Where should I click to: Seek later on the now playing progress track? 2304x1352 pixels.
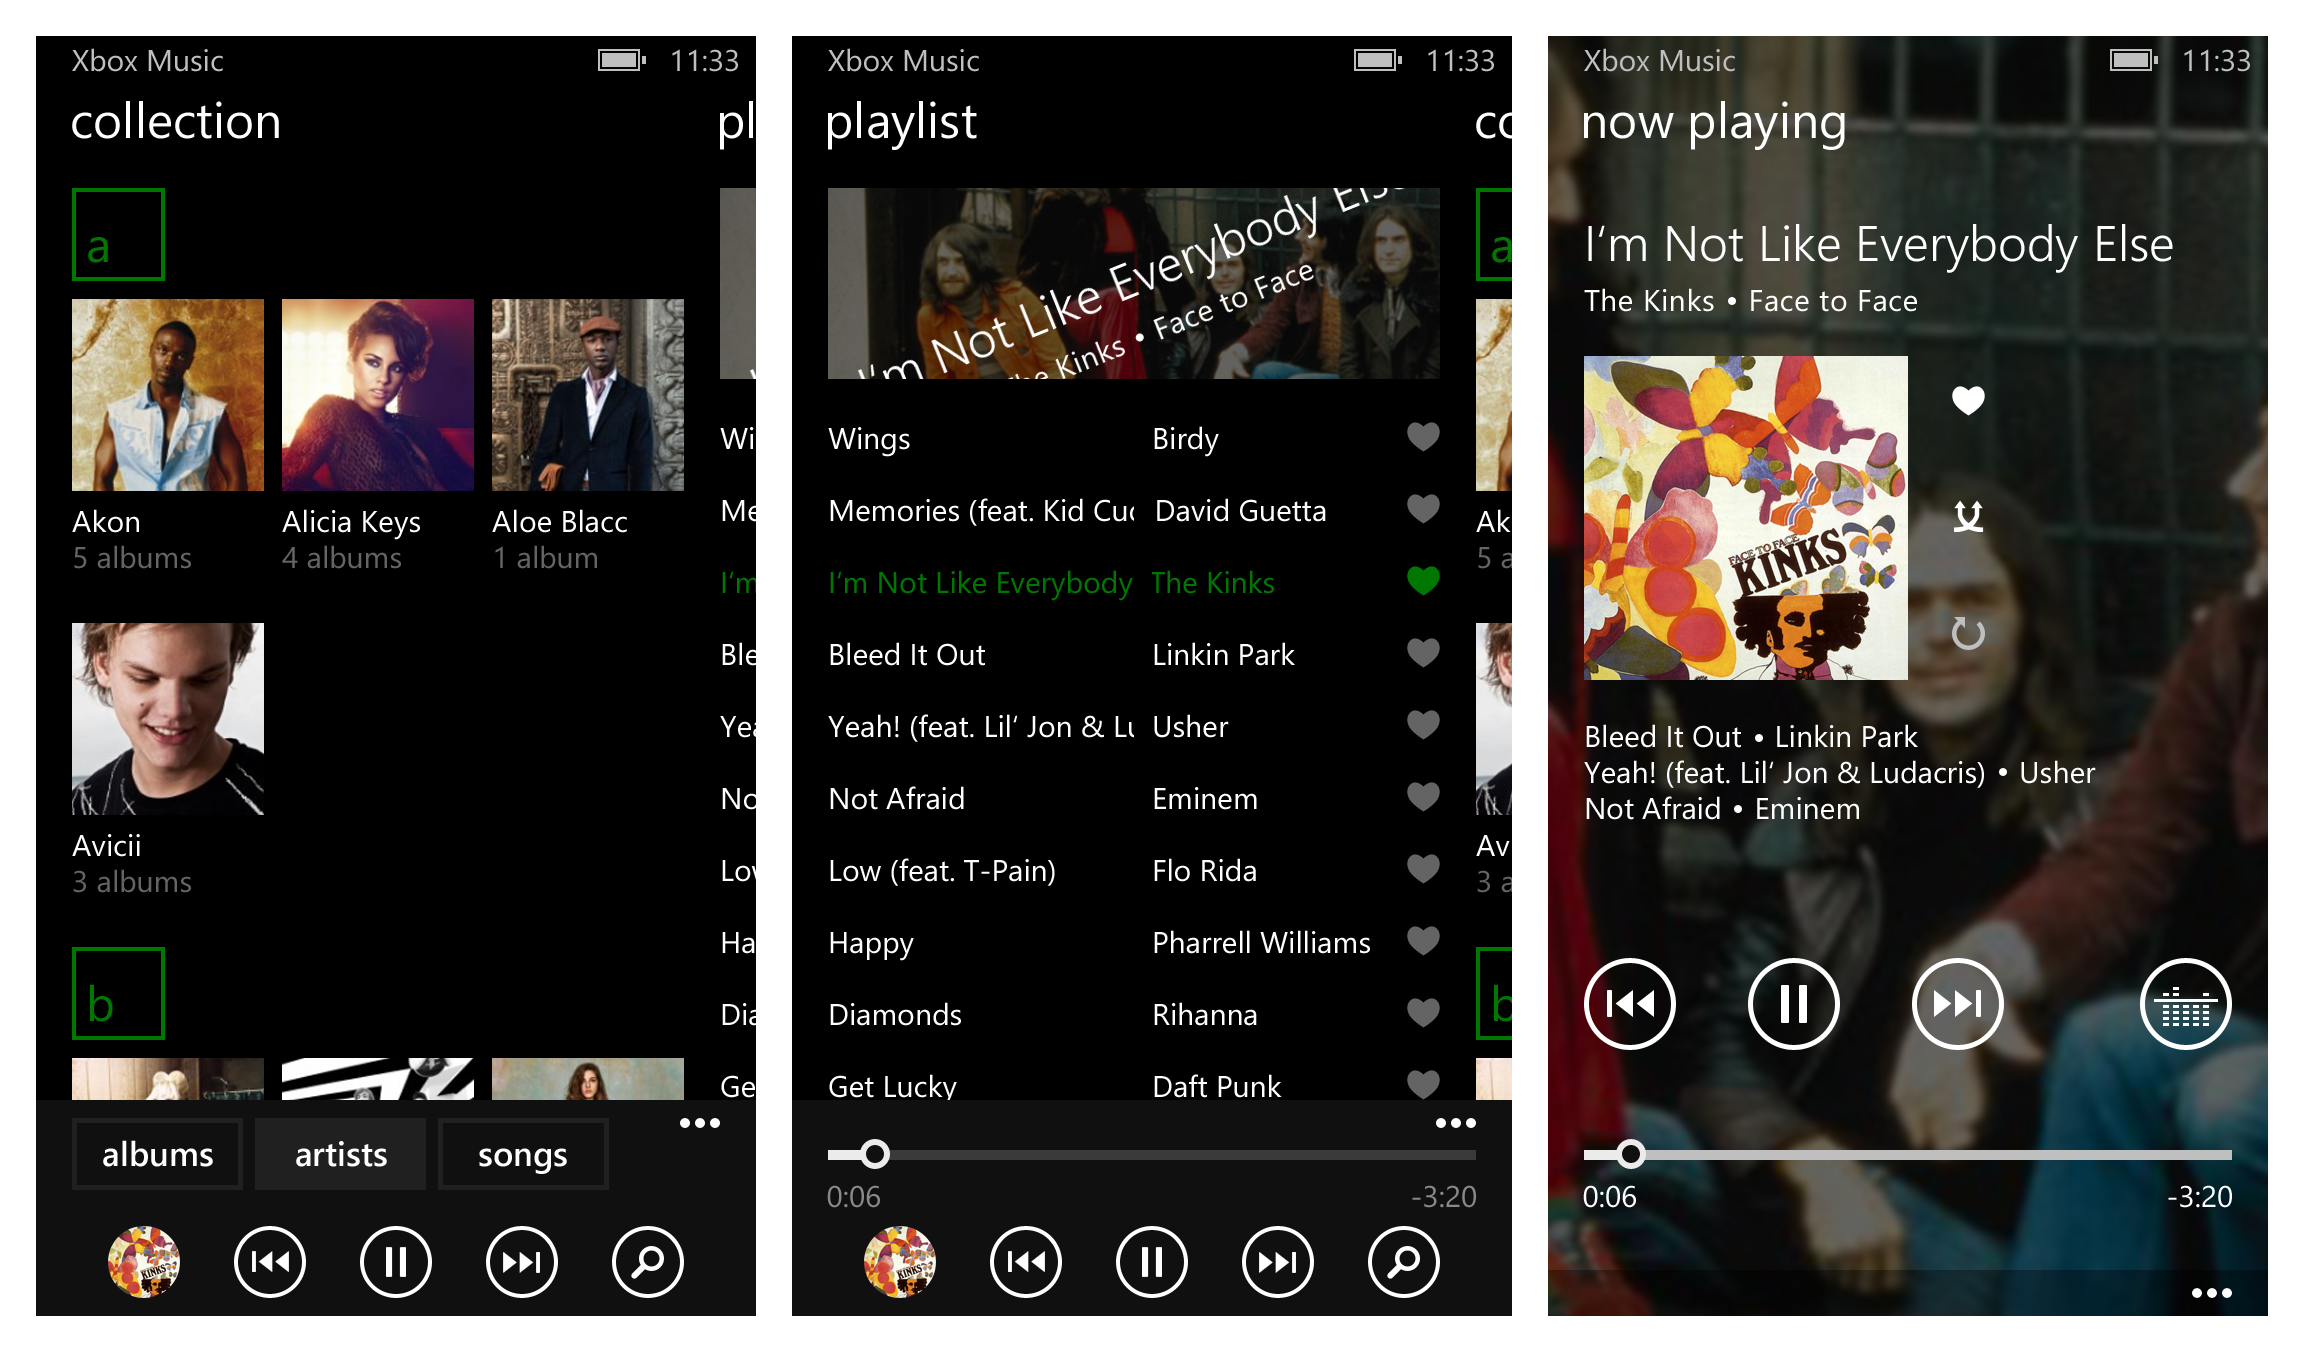[x=1938, y=1154]
